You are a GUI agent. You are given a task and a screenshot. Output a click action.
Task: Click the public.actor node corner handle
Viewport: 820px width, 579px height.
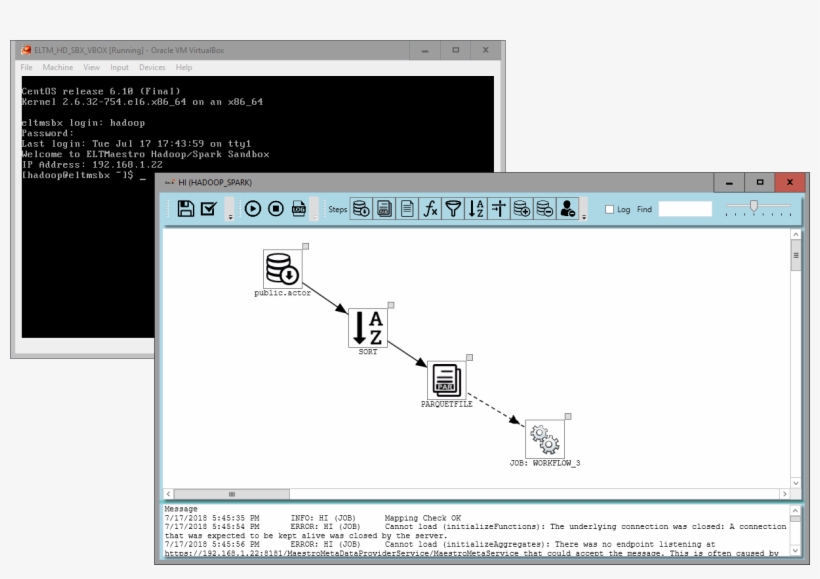[306, 246]
